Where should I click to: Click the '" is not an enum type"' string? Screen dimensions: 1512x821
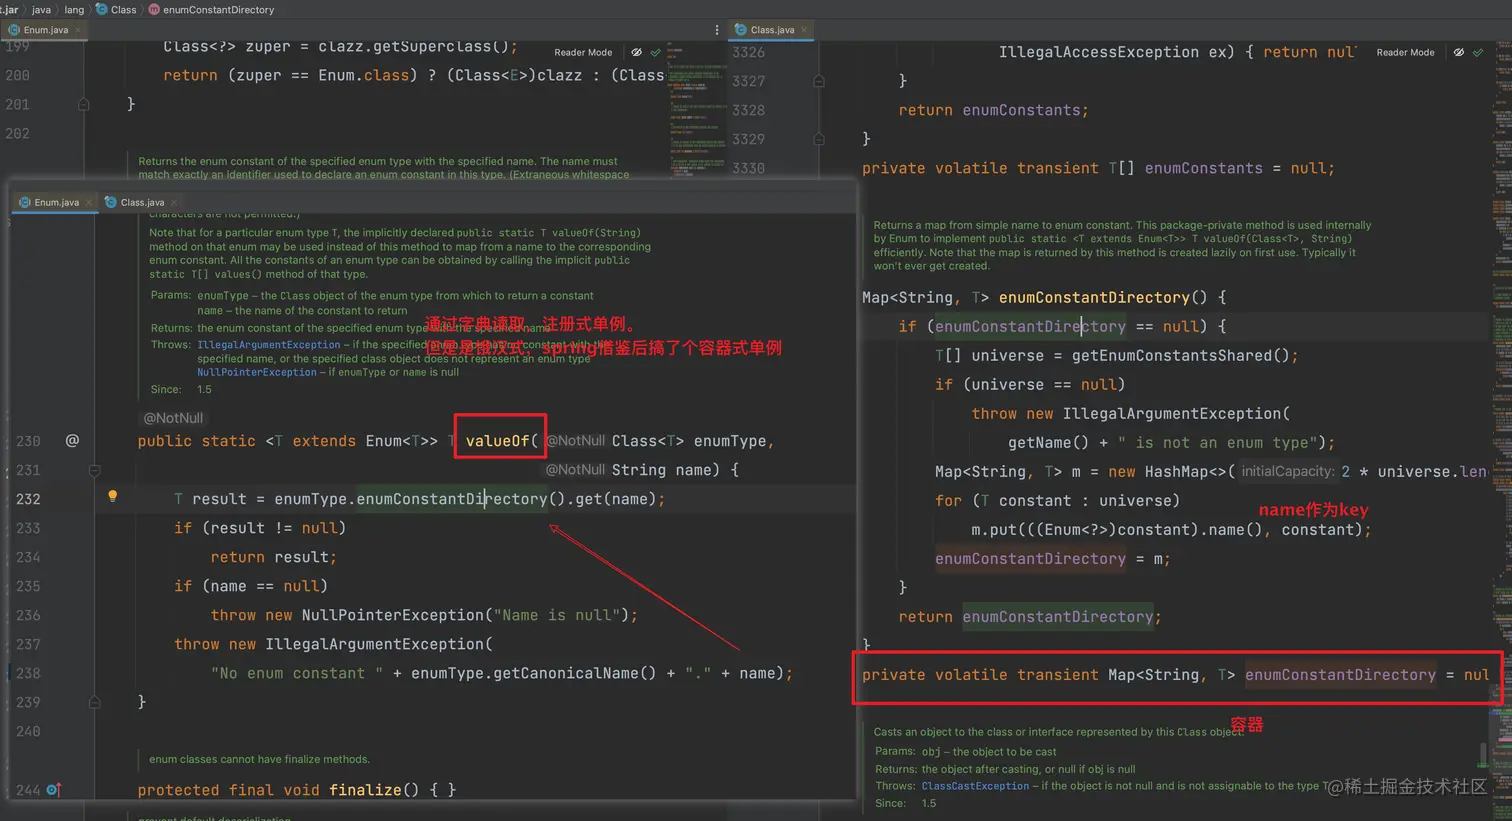(1222, 442)
